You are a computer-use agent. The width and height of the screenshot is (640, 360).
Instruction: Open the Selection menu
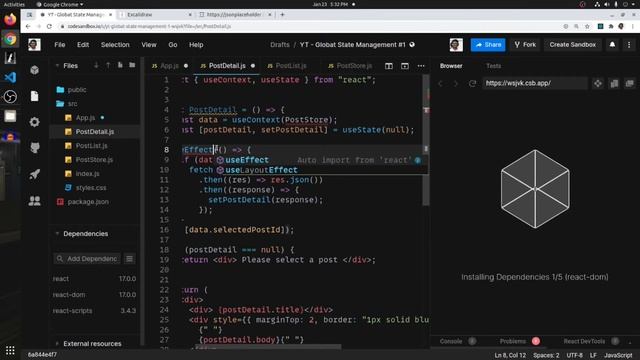pyautogui.click(x=115, y=44)
